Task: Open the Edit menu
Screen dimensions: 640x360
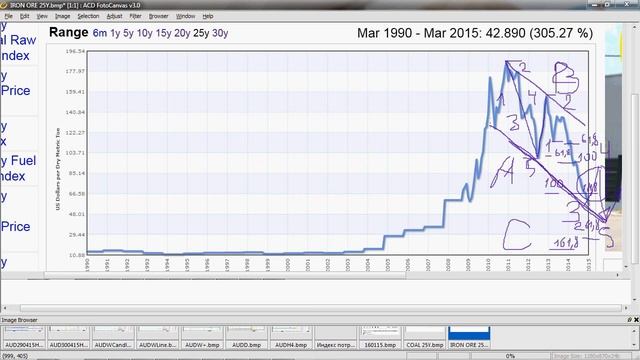Action: pos(24,16)
